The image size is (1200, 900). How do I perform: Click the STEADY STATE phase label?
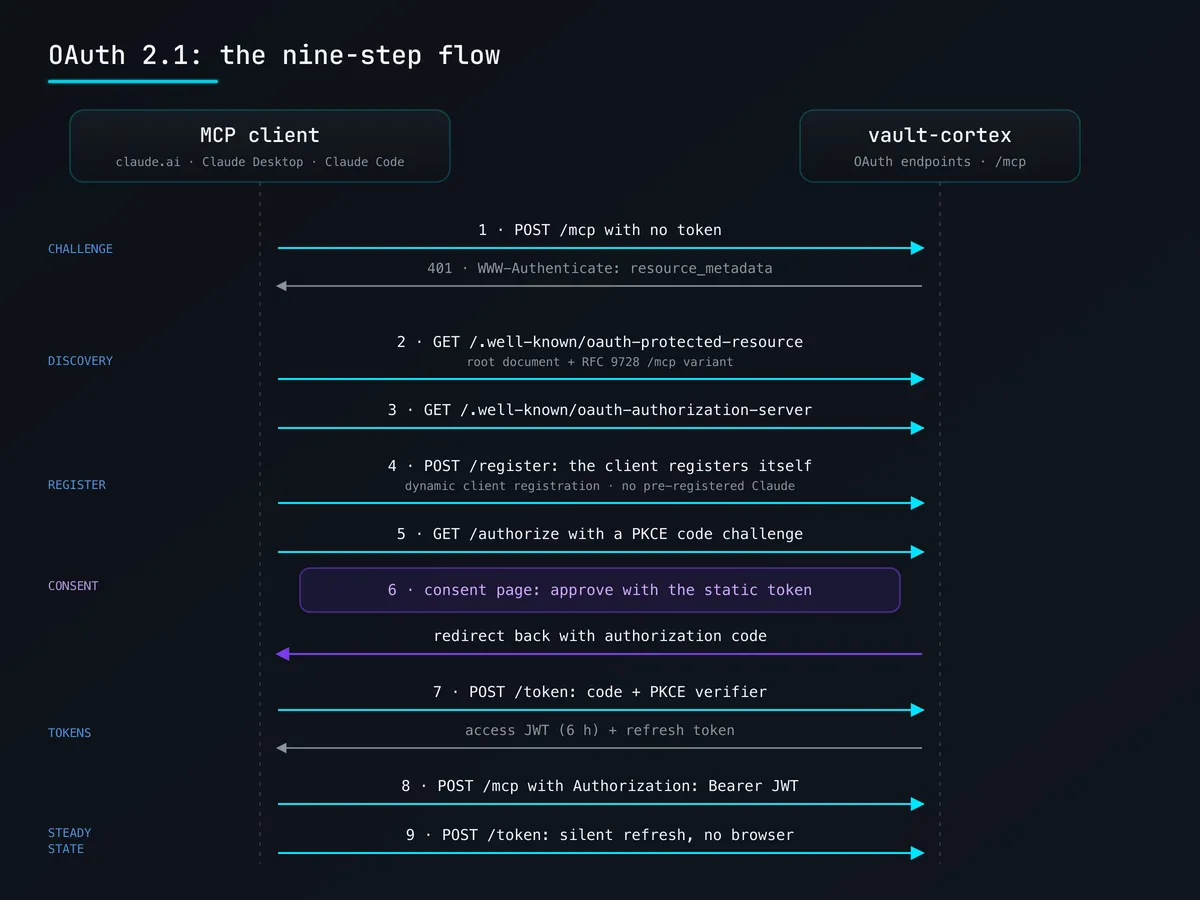[69, 841]
